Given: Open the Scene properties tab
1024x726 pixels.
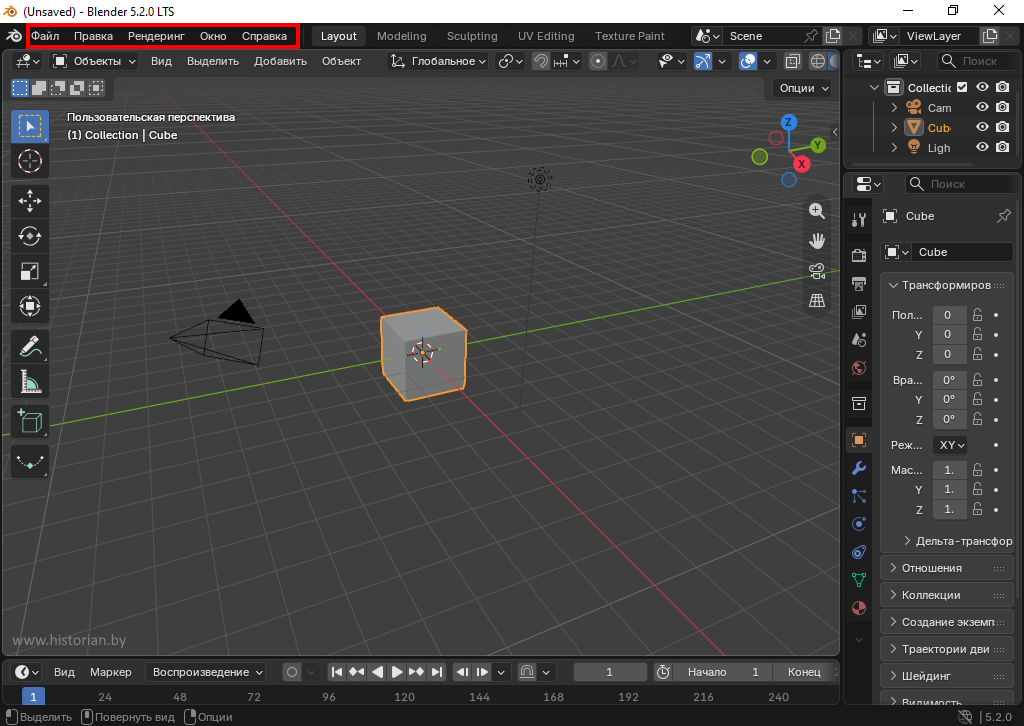Looking at the screenshot, I should pos(859,339).
